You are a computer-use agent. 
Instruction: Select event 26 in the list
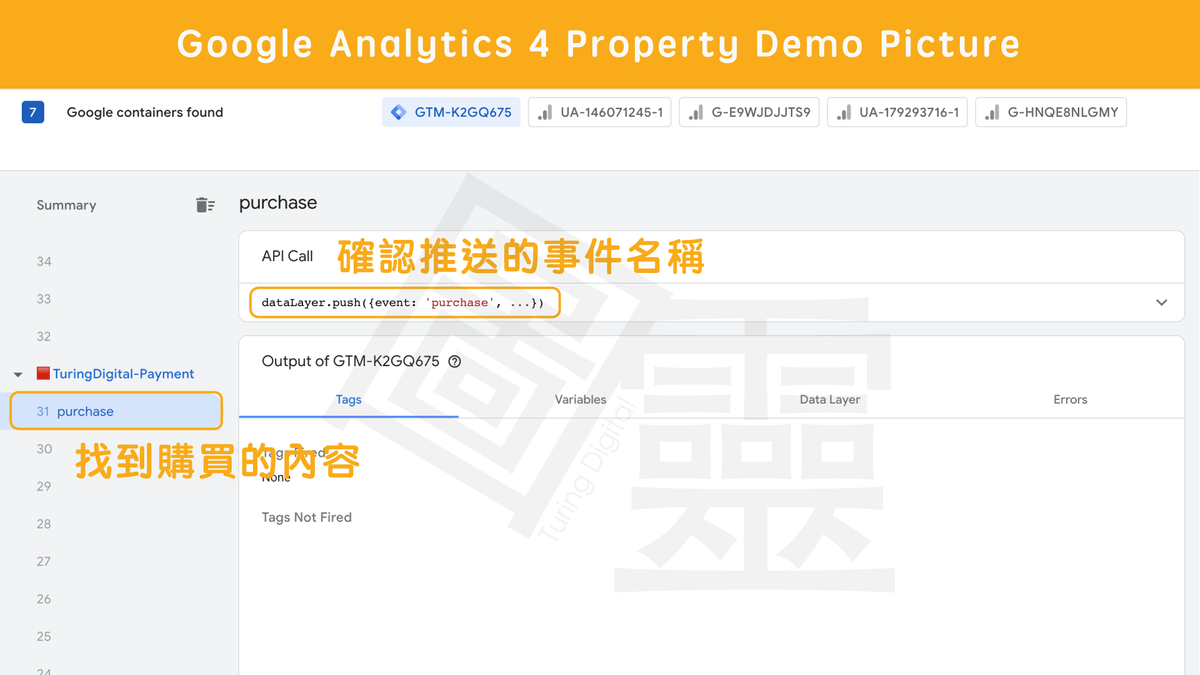(44, 599)
